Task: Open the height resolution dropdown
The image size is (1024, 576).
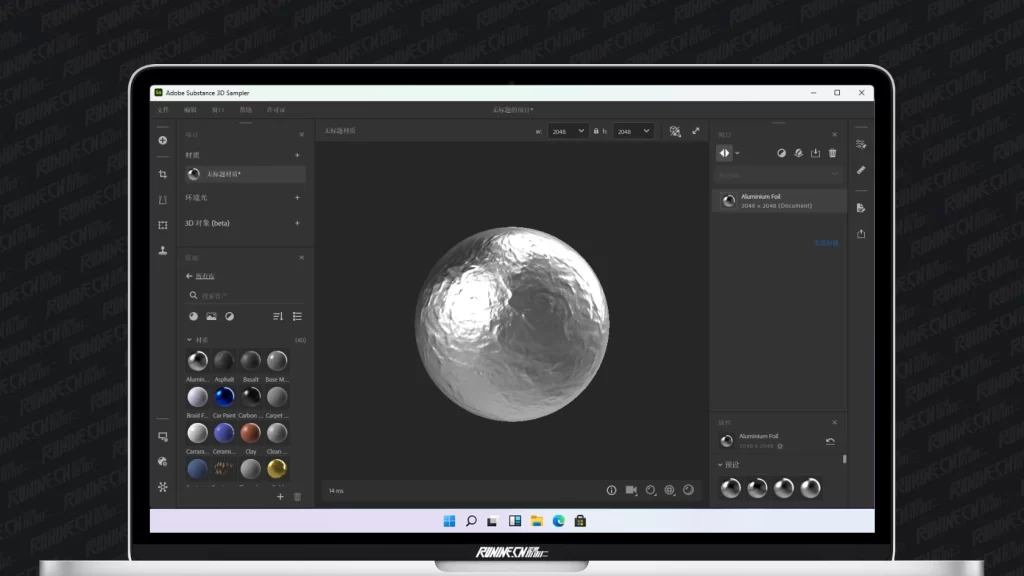Action: (x=634, y=131)
